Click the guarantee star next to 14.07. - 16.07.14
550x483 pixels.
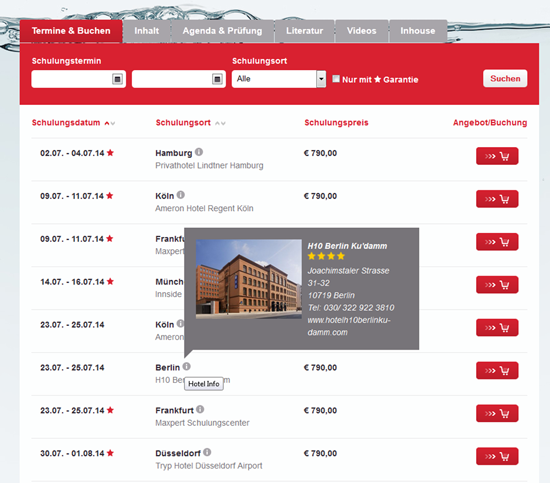tap(110, 281)
